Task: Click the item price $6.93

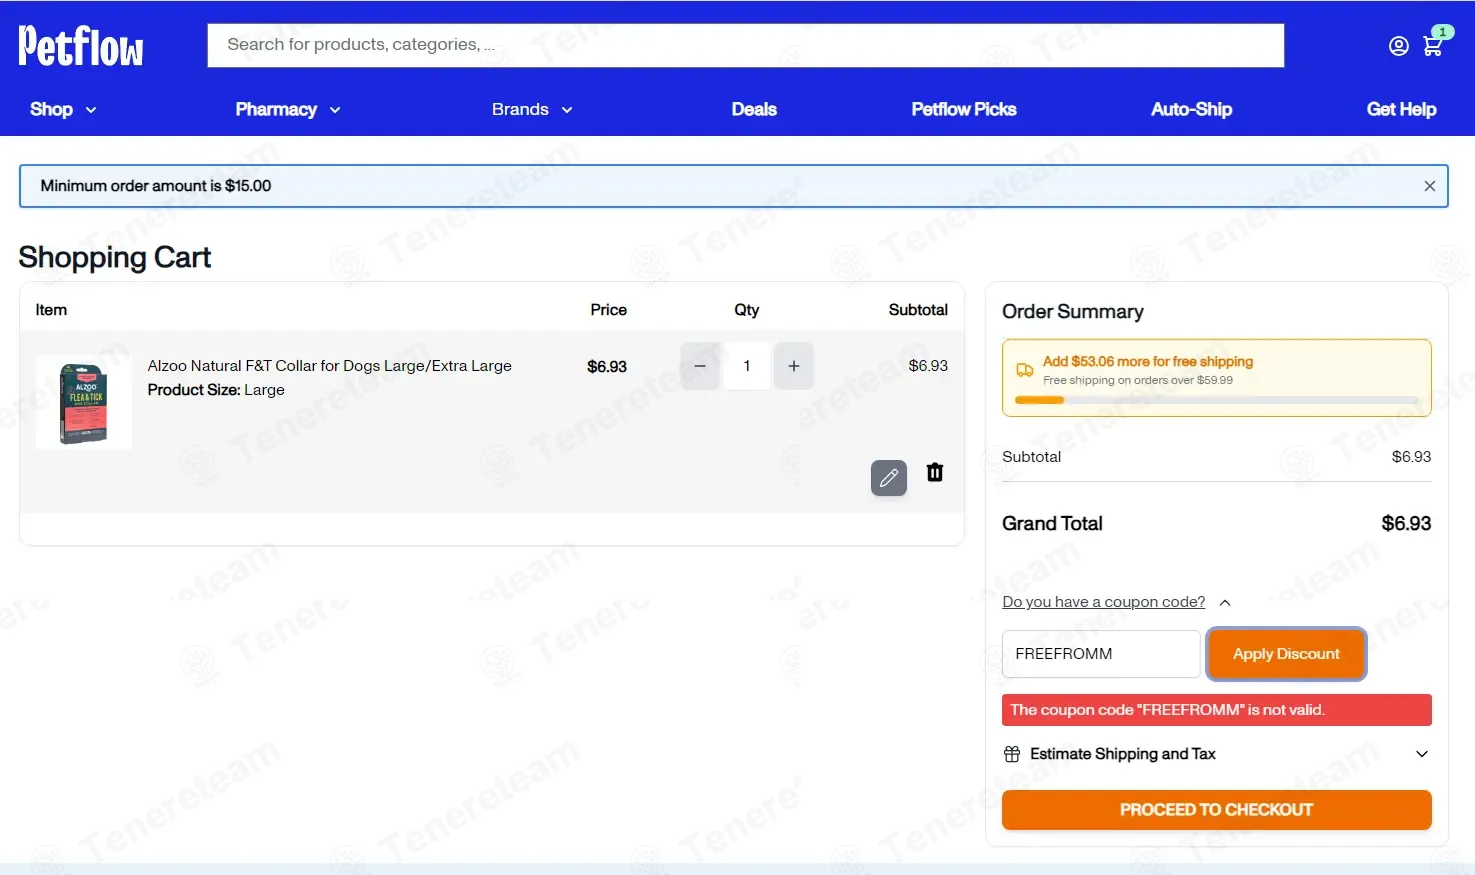Action: (607, 367)
